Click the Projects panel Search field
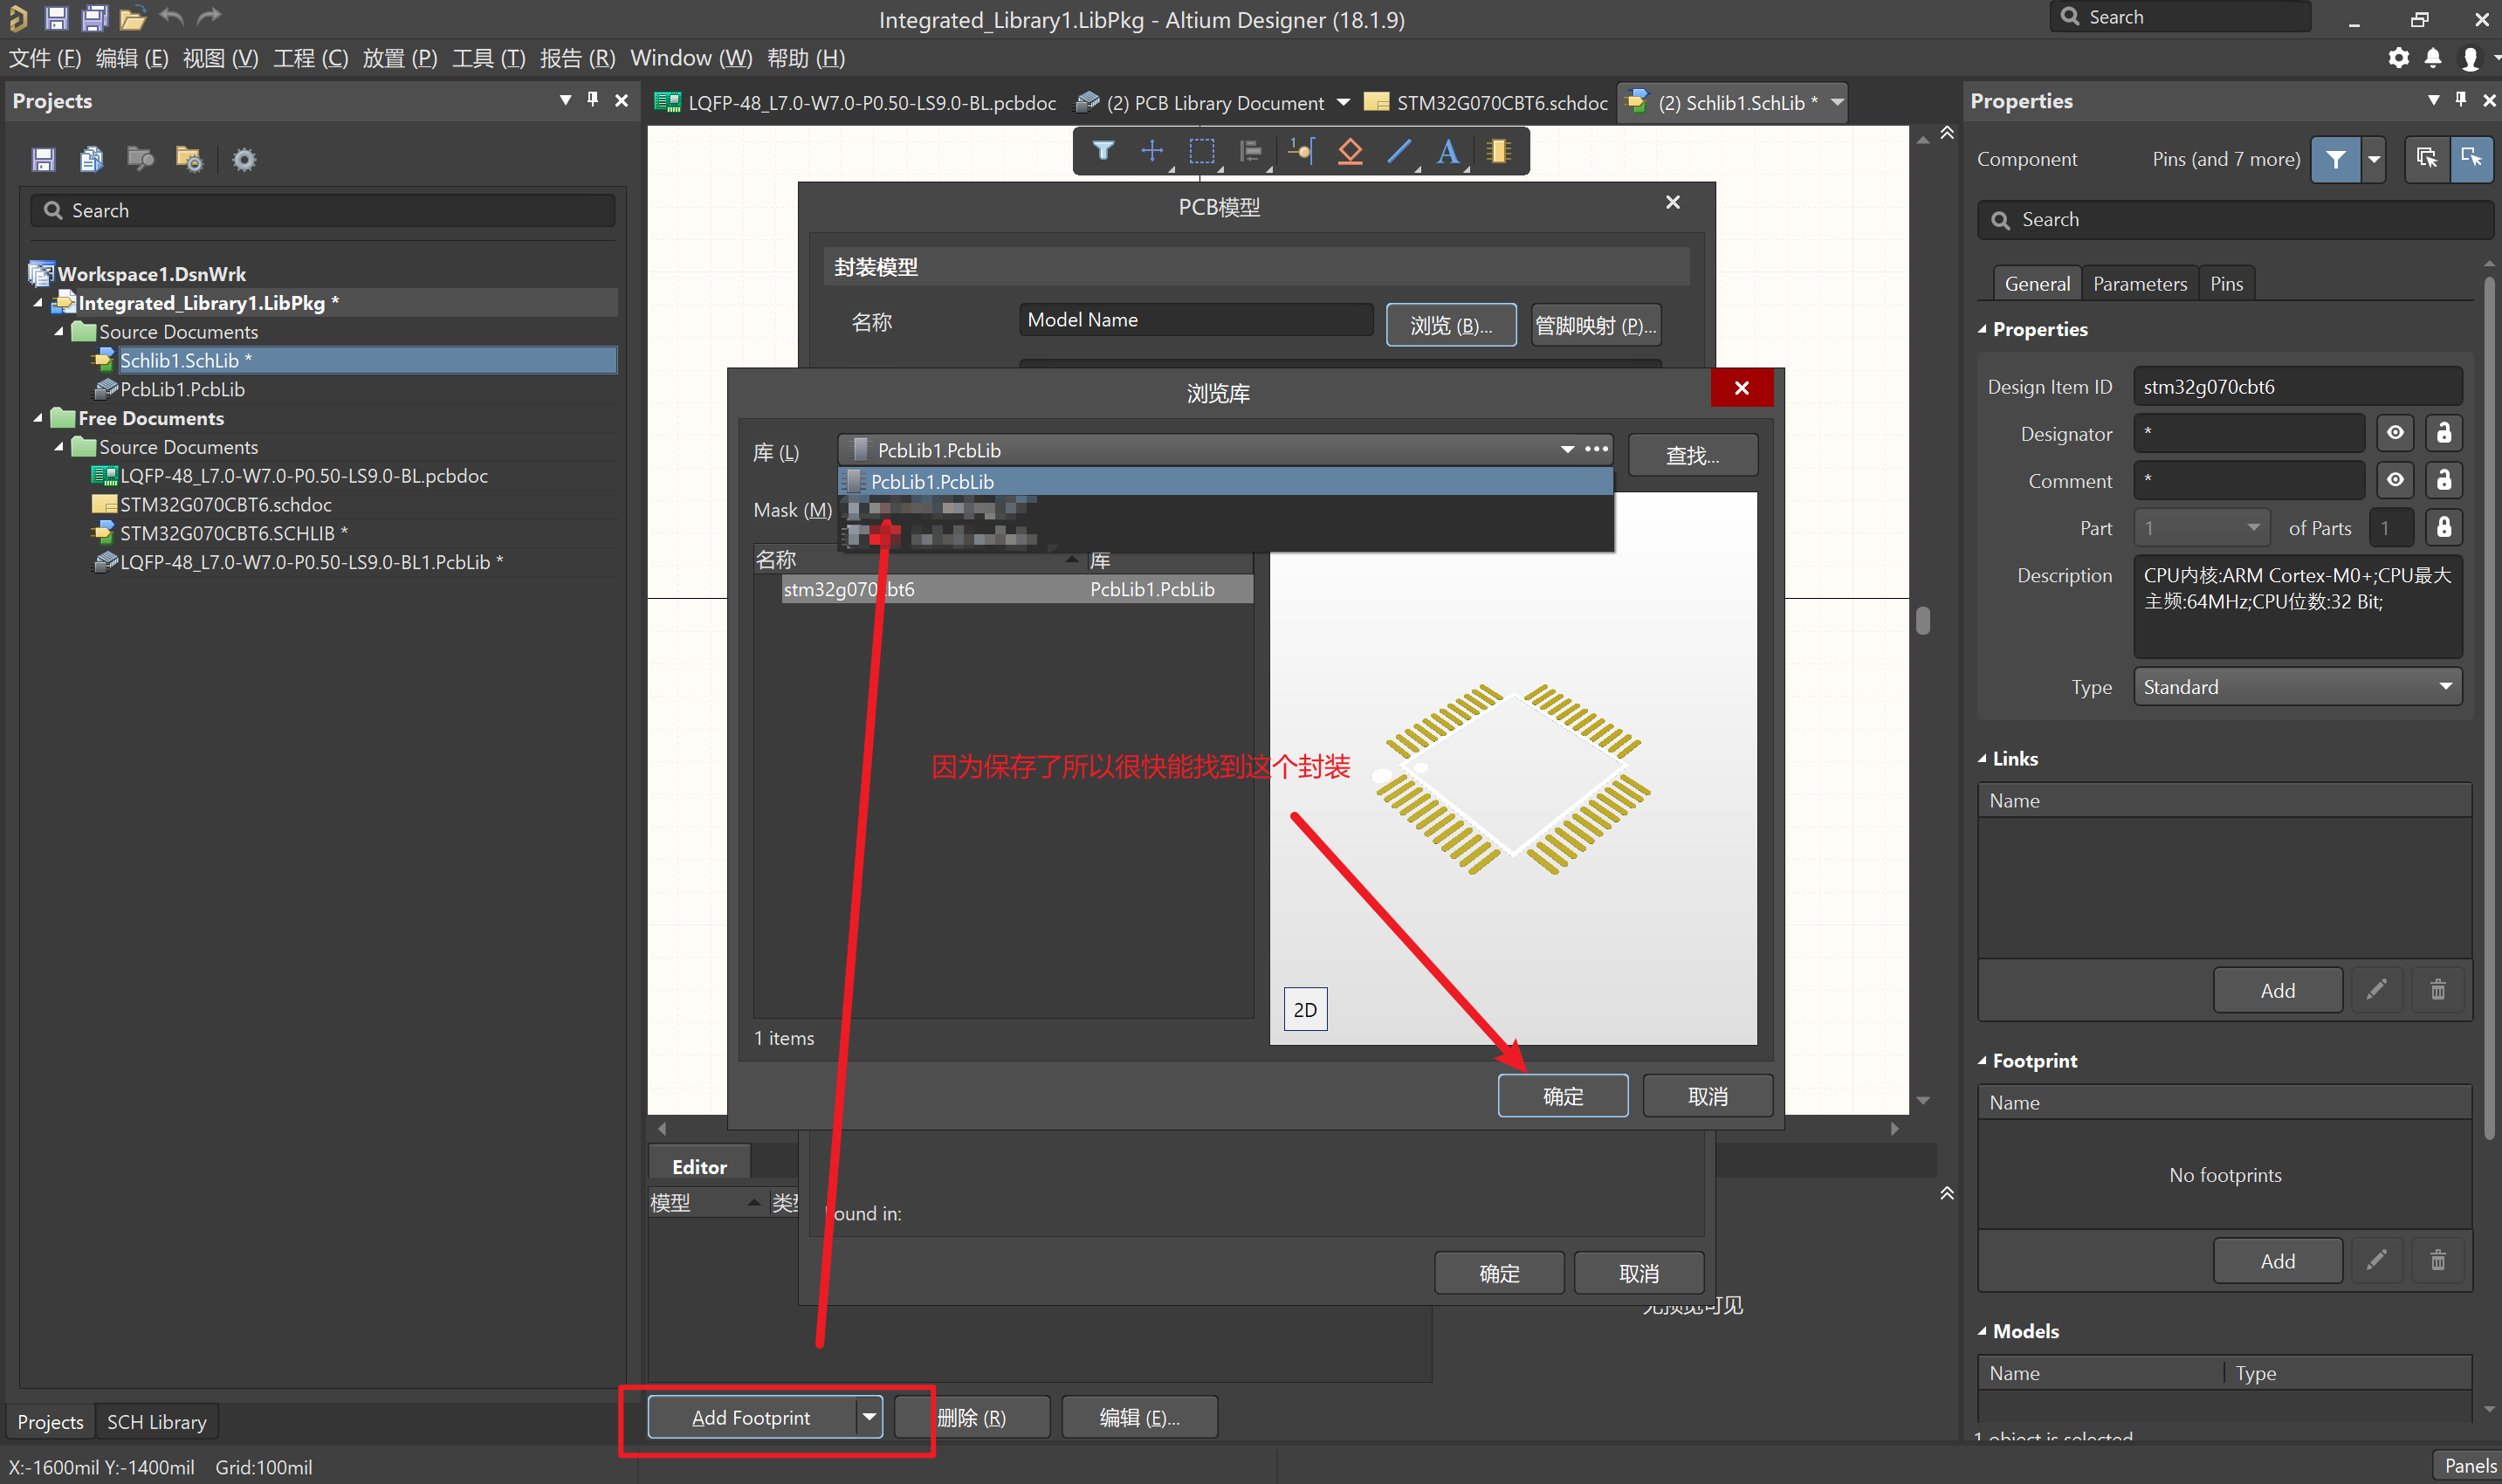 [x=322, y=210]
